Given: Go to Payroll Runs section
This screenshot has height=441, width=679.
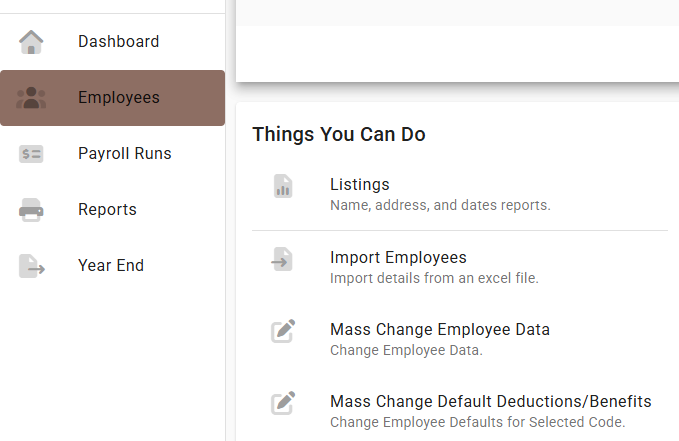Looking at the screenshot, I should (x=124, y=154).
